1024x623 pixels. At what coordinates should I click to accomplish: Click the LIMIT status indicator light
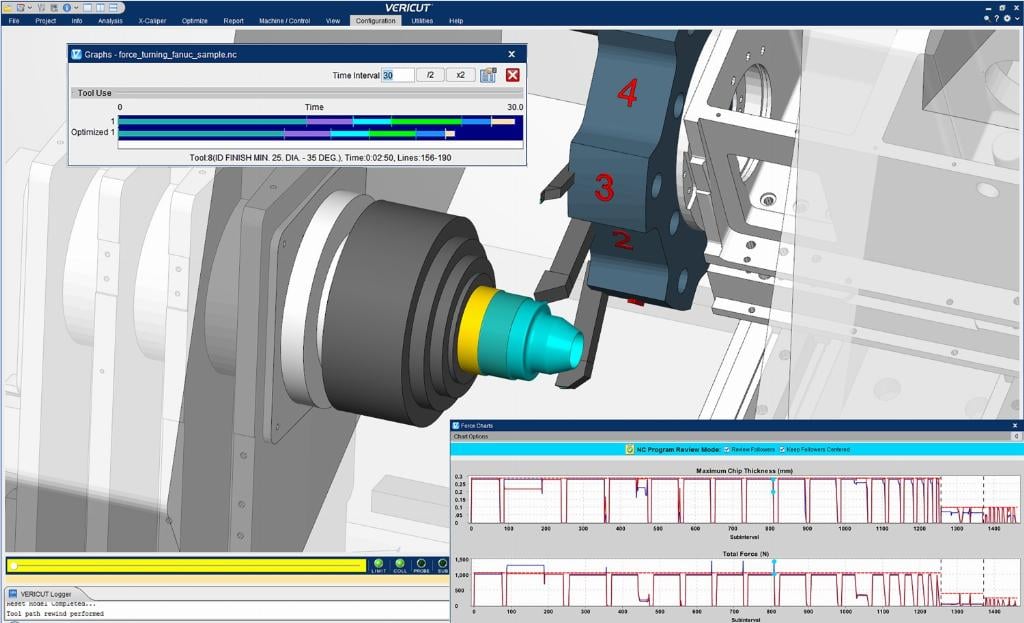[378, 565]
